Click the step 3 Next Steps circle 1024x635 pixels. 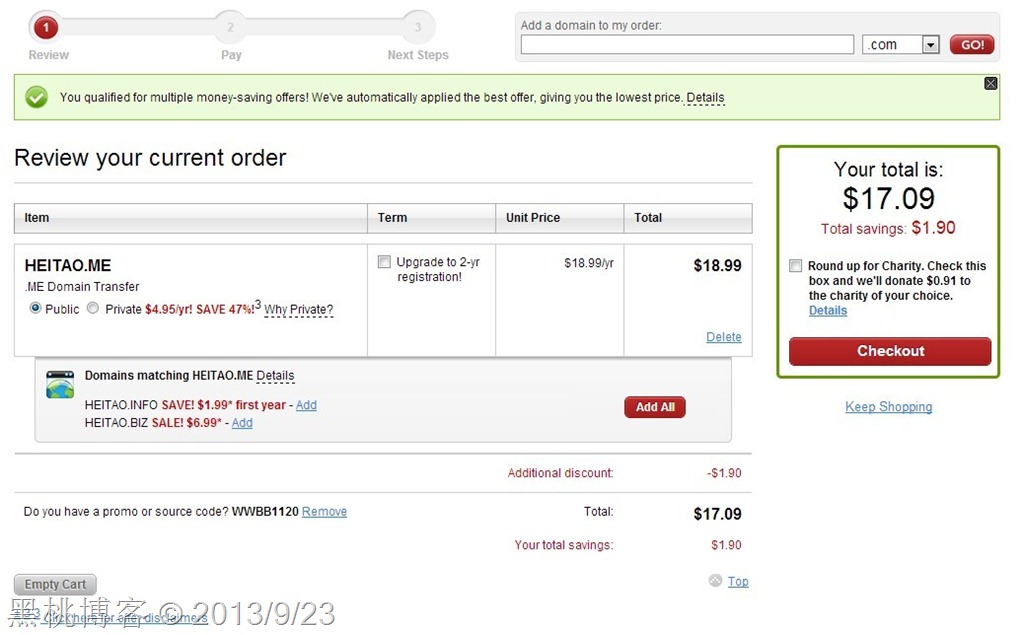click(418, 27)
